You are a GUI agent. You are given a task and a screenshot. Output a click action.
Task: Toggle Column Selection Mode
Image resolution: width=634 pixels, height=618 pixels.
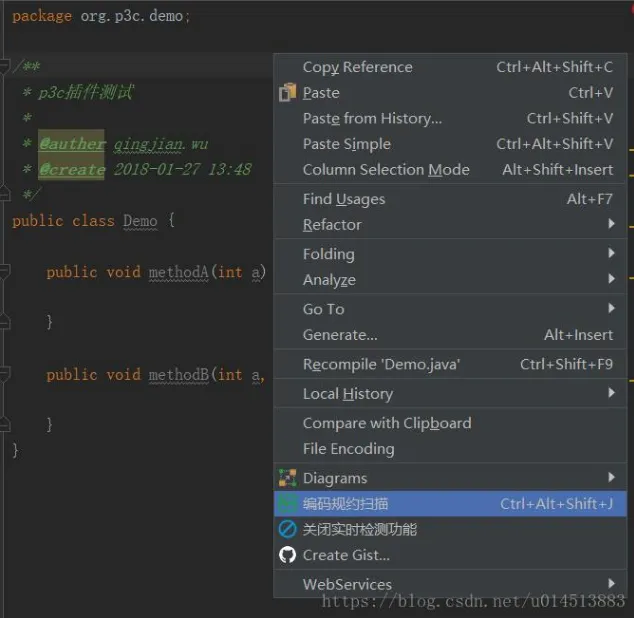[x=386, y=170]
